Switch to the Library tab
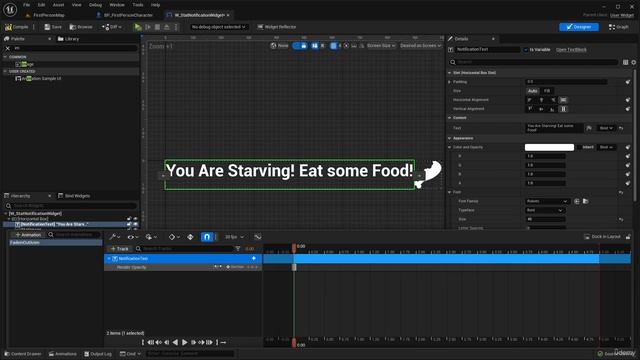 [x=68, y=39]
